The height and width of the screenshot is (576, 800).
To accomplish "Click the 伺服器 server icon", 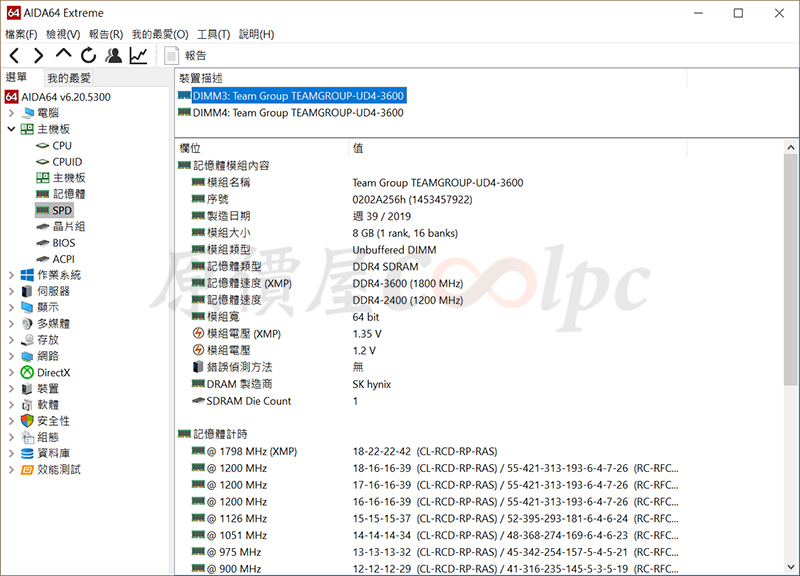I will (x=28, y=291).
